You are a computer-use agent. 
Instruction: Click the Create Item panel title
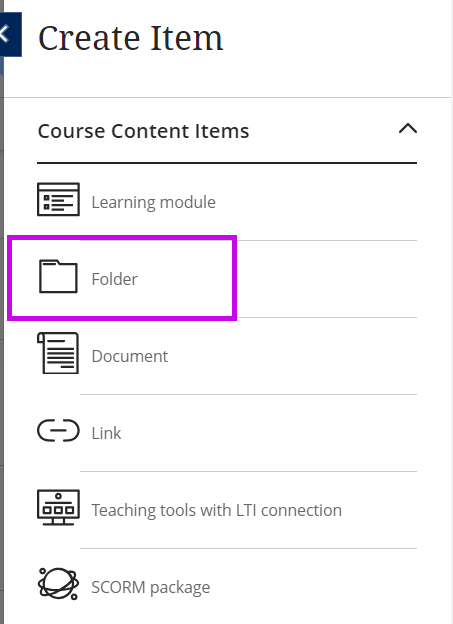pos(131,38)
